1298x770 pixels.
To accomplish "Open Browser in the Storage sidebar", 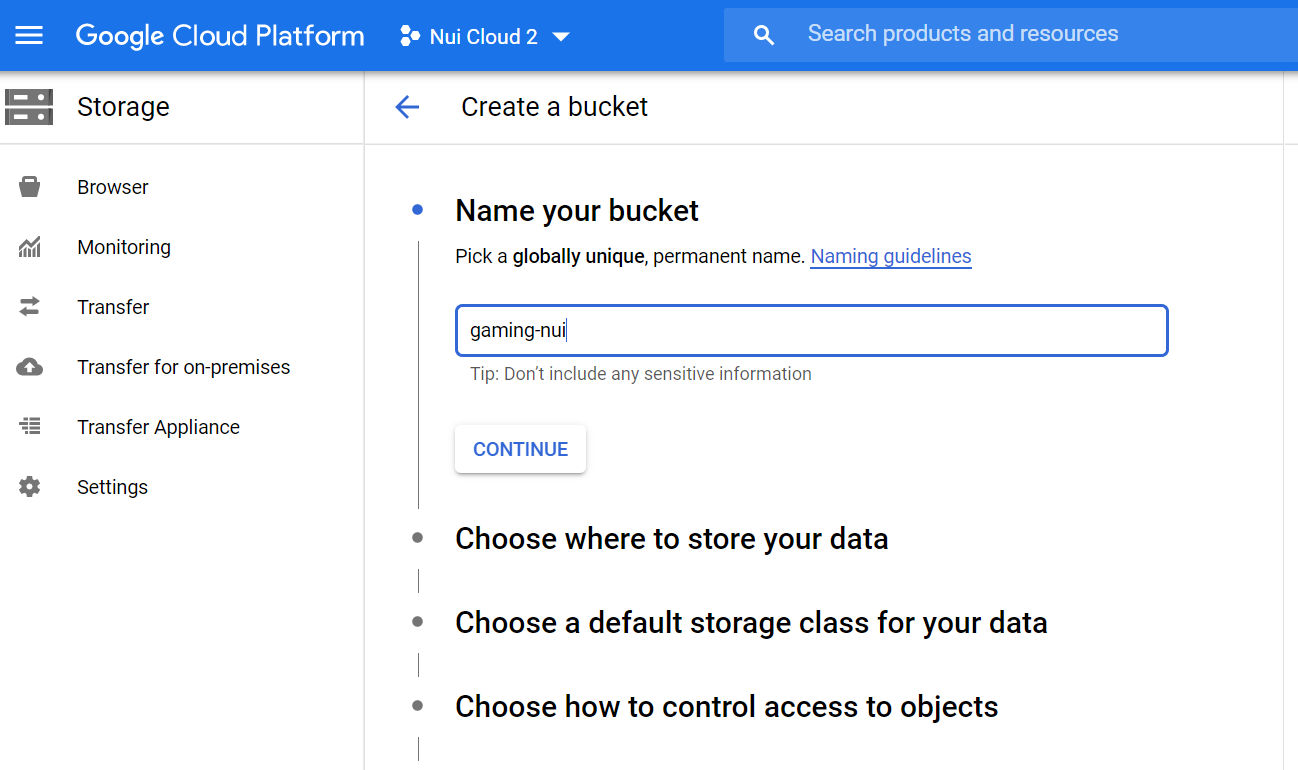I will tap(113, 187).
